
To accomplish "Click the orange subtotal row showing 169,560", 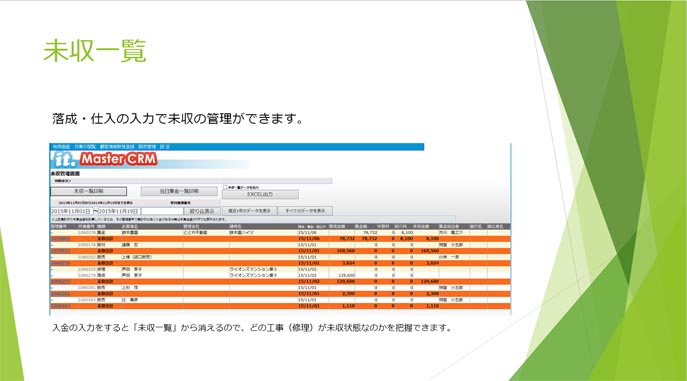I will [x=280, y=251].
